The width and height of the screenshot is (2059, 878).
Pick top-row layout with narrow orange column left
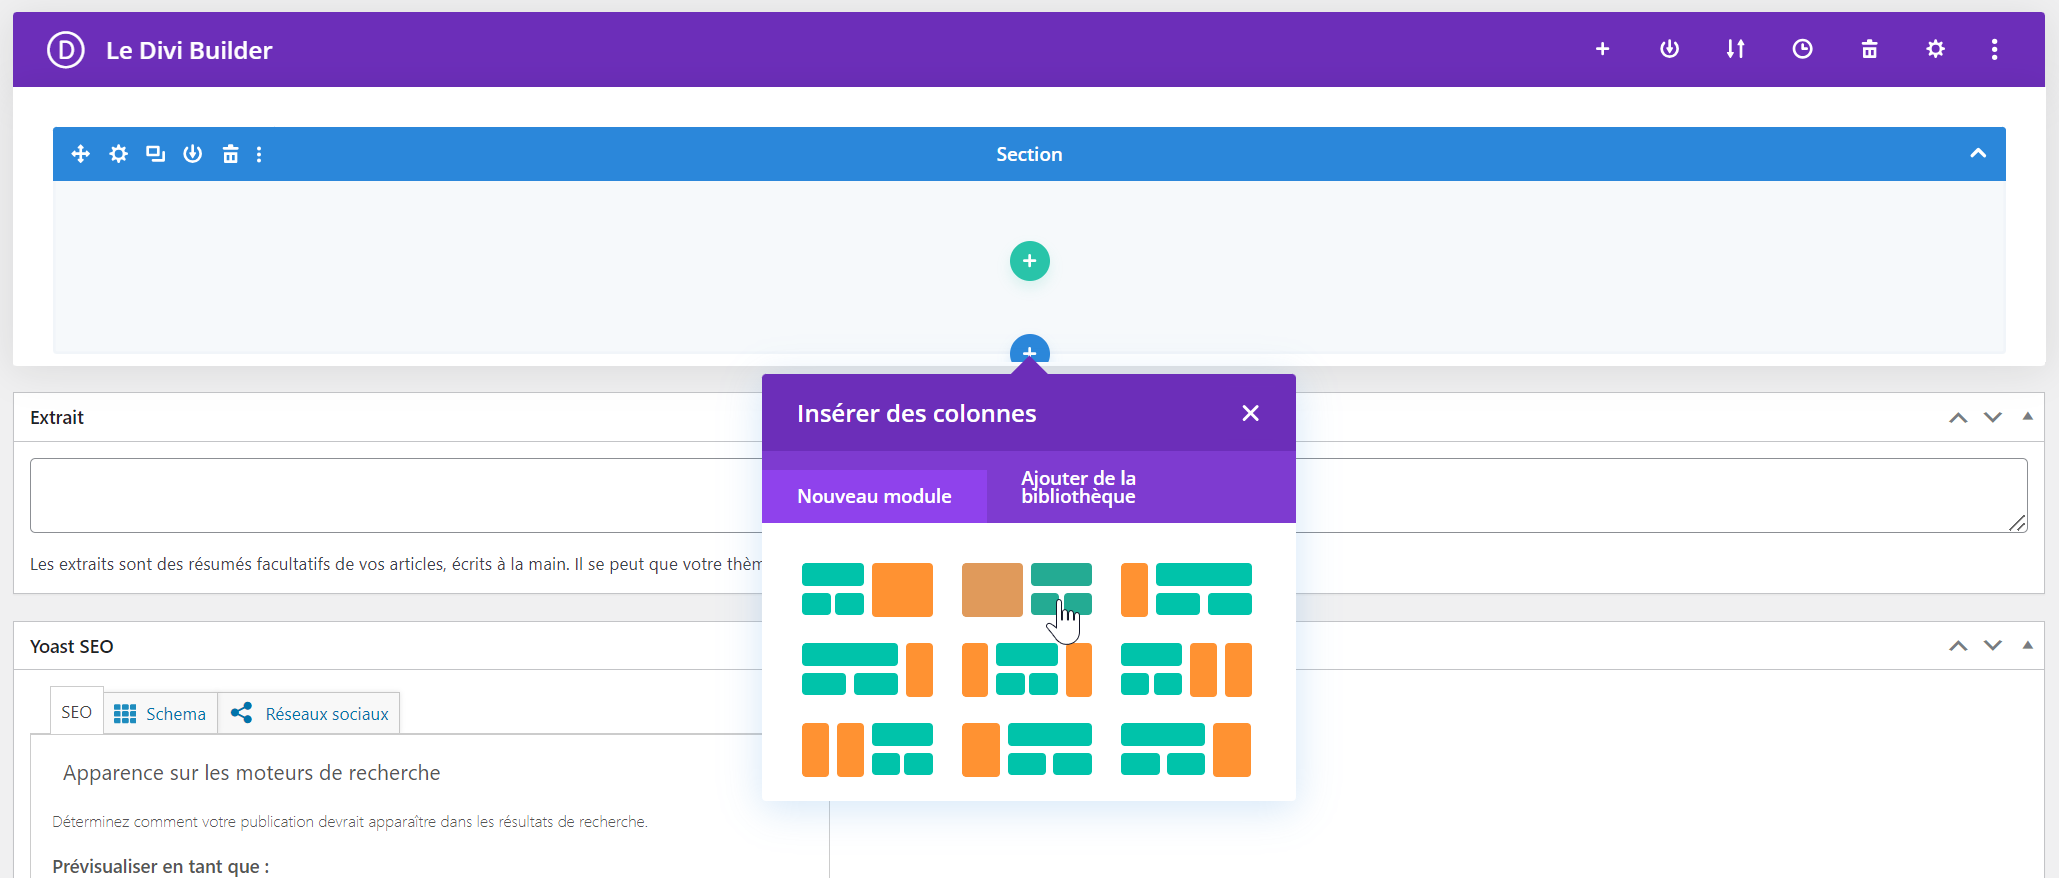tap(1186, 590)
